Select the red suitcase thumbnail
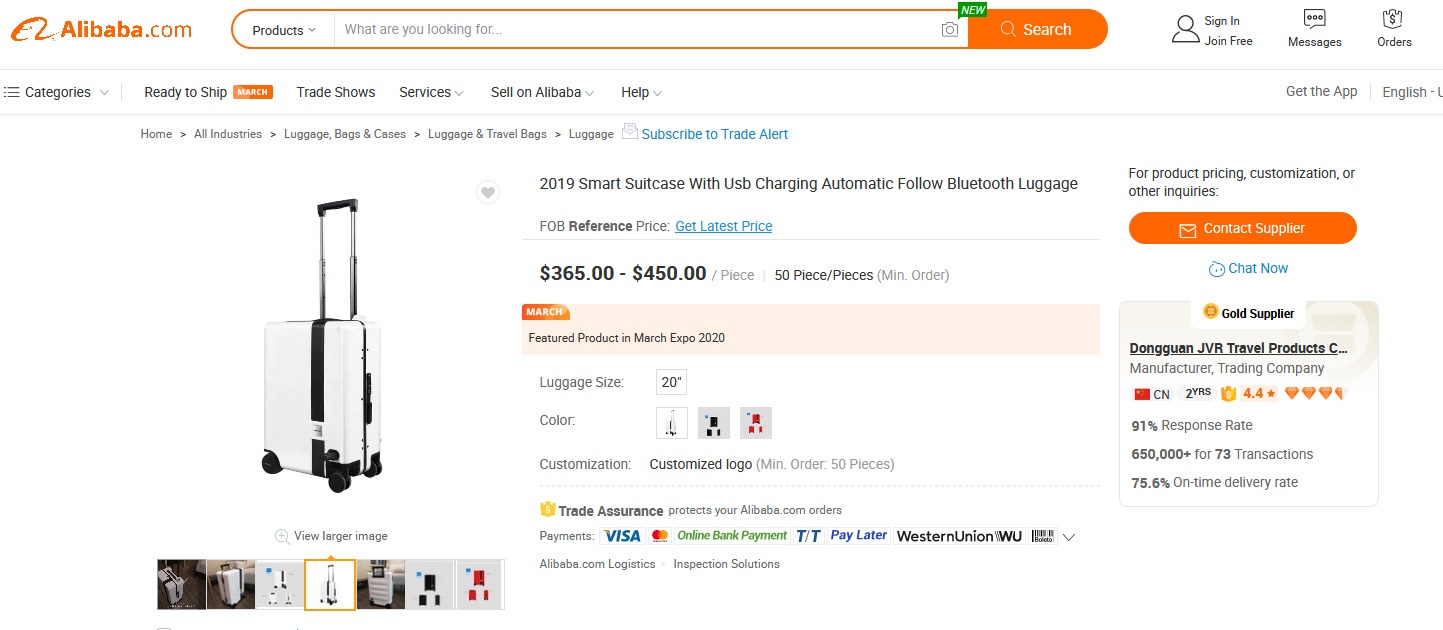The image size is (1443, 630). [478, 584]
